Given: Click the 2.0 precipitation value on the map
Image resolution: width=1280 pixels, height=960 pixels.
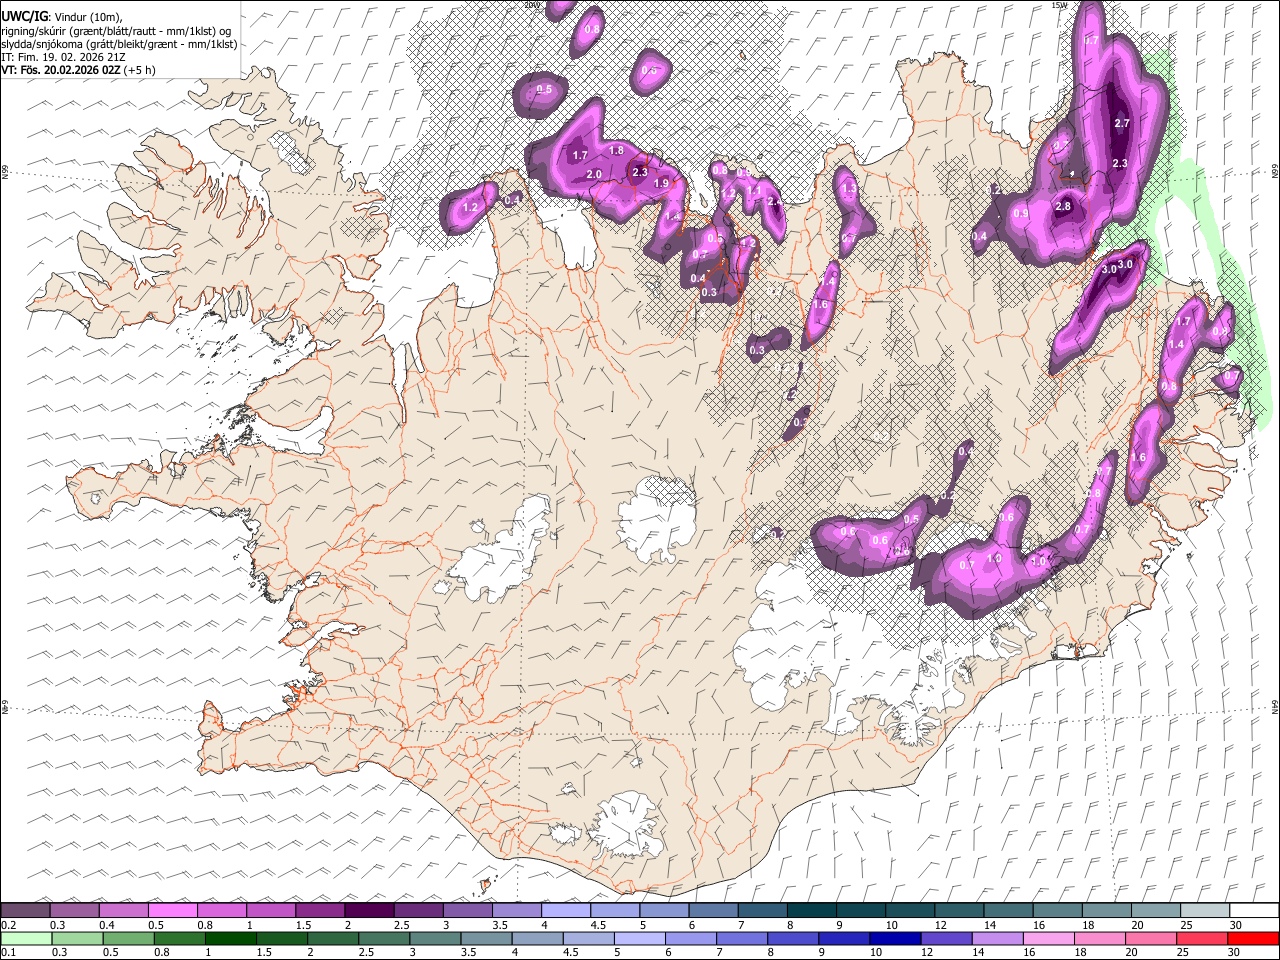Looking at the screenshot, I should pos(594,175).
